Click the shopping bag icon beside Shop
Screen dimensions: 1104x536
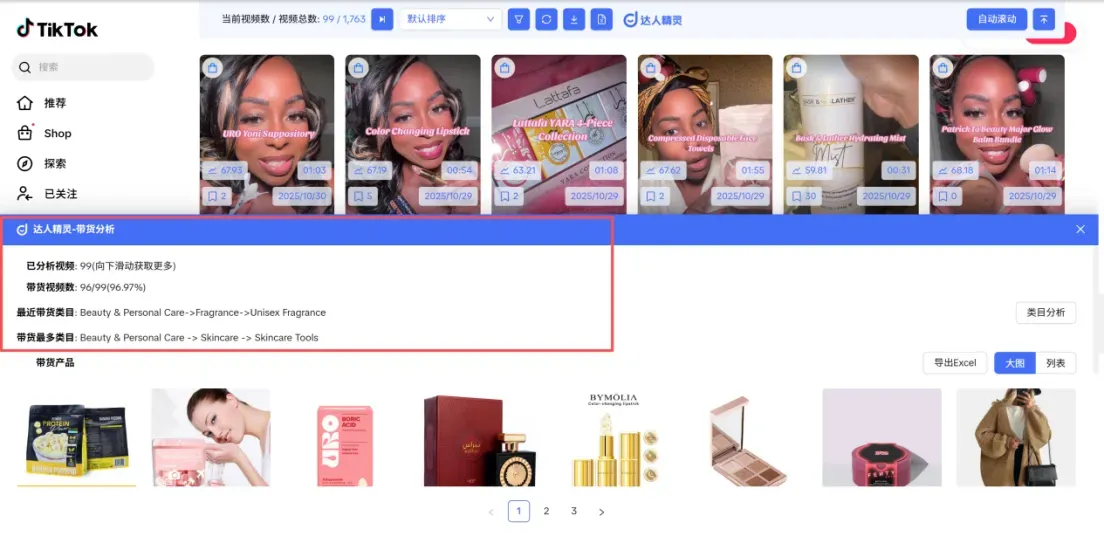[25, 133]
